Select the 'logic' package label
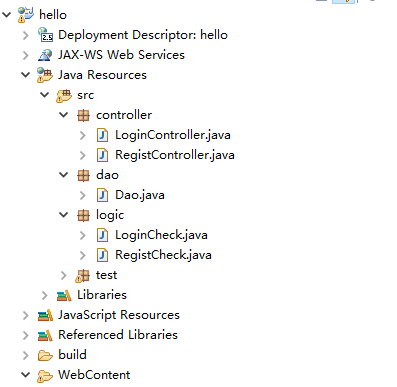Image resolution: width=397 pixels, height=387 pixels. 110,215
